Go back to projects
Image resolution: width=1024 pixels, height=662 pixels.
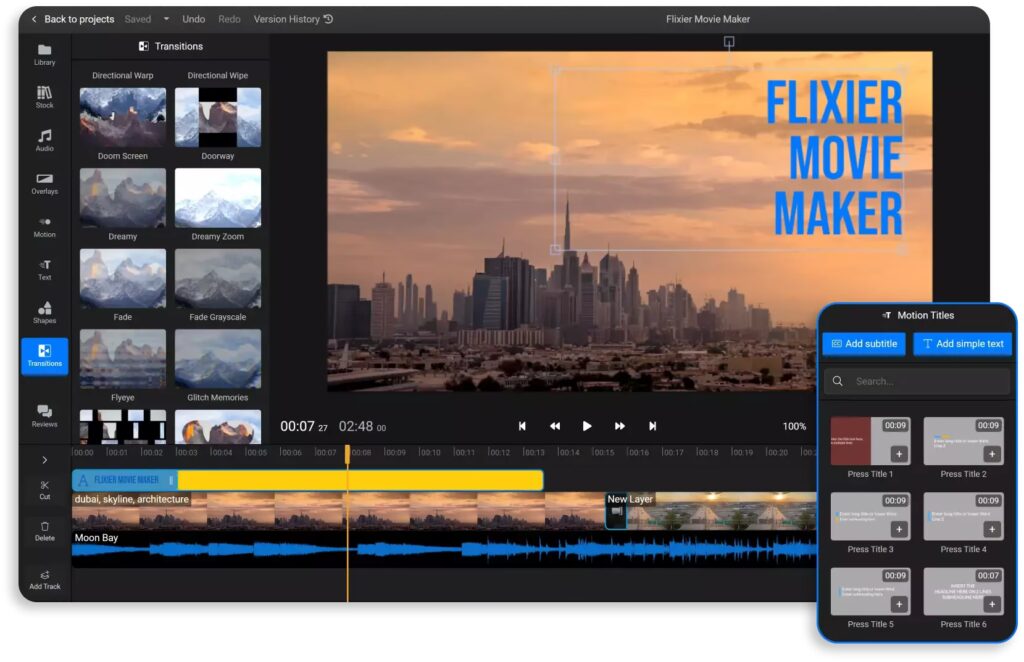(x=71, y=19)
